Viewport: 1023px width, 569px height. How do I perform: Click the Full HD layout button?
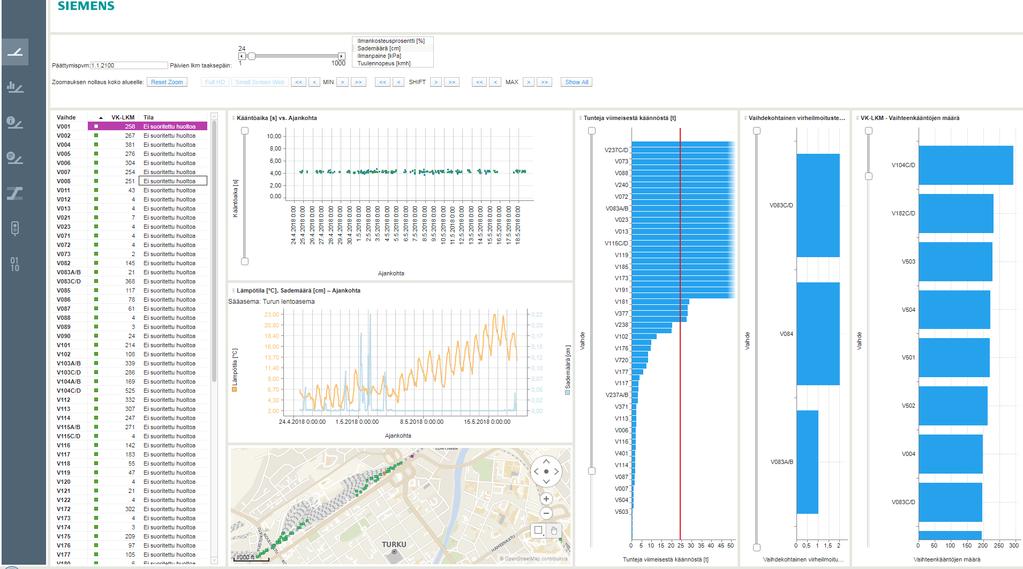click(215, 82)
